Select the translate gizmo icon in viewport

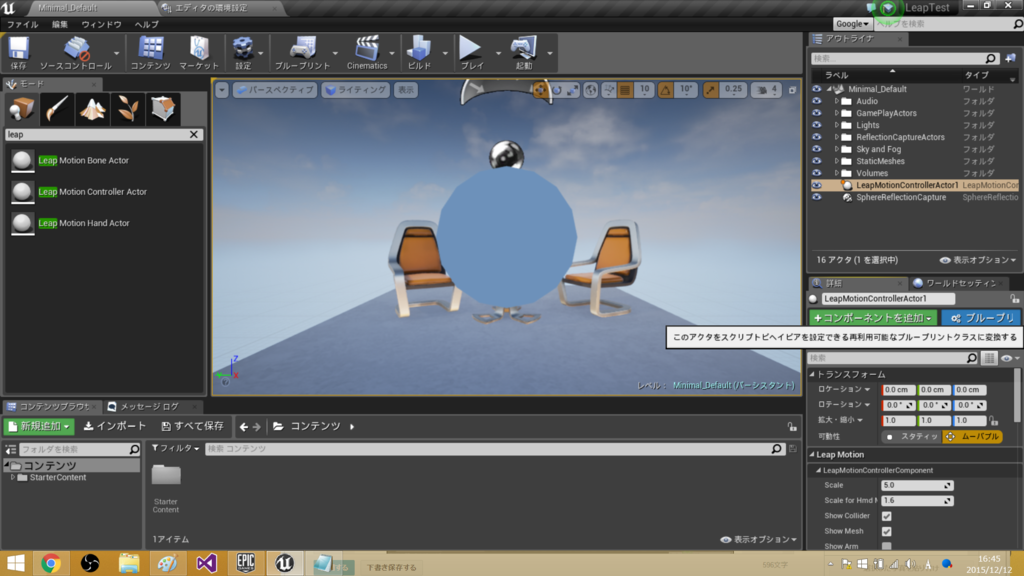click(540, 90)
